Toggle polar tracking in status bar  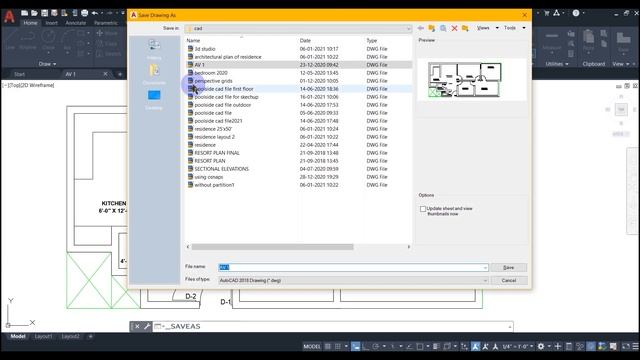(x=376, y=347)
